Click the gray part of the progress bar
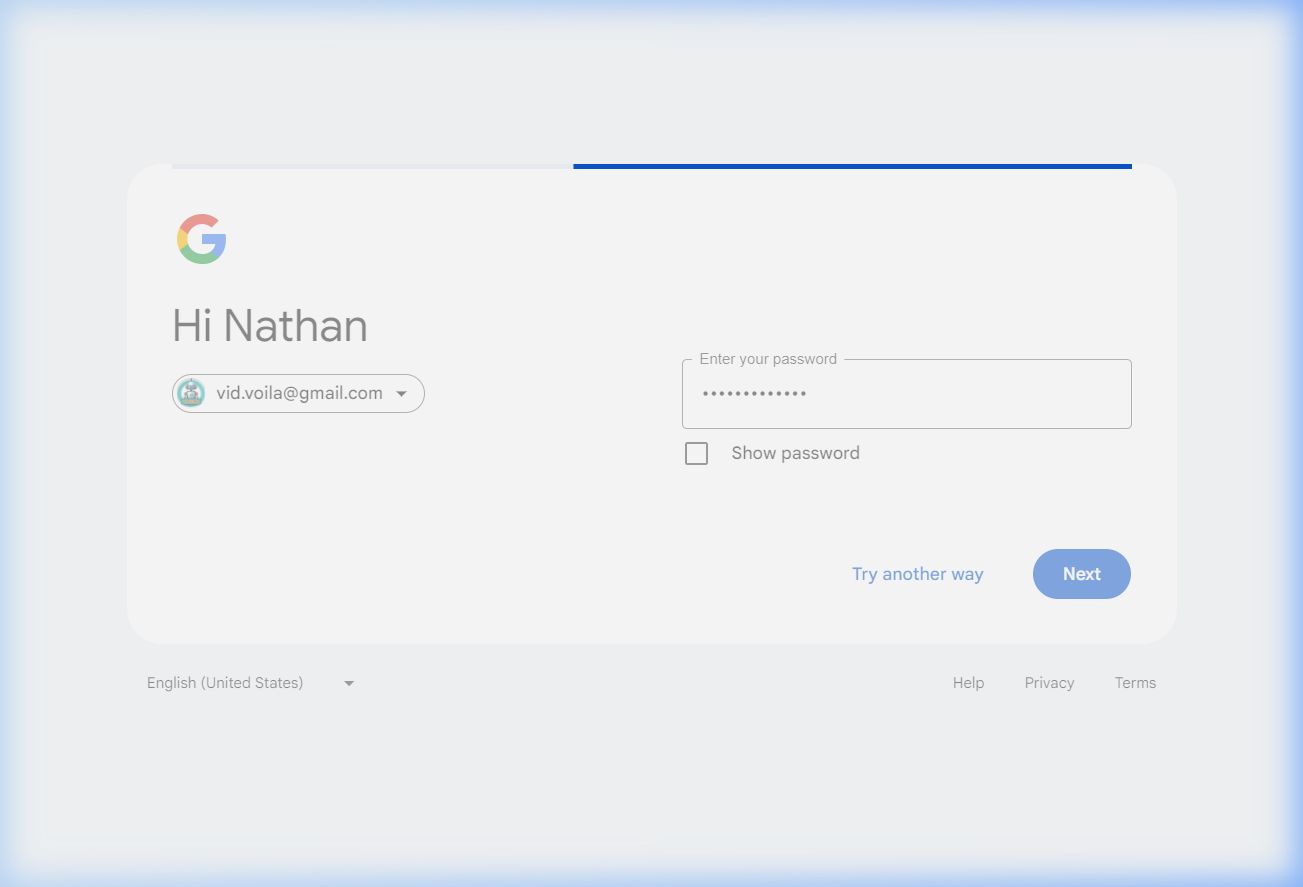1303x887 pixels. [372, 166]
